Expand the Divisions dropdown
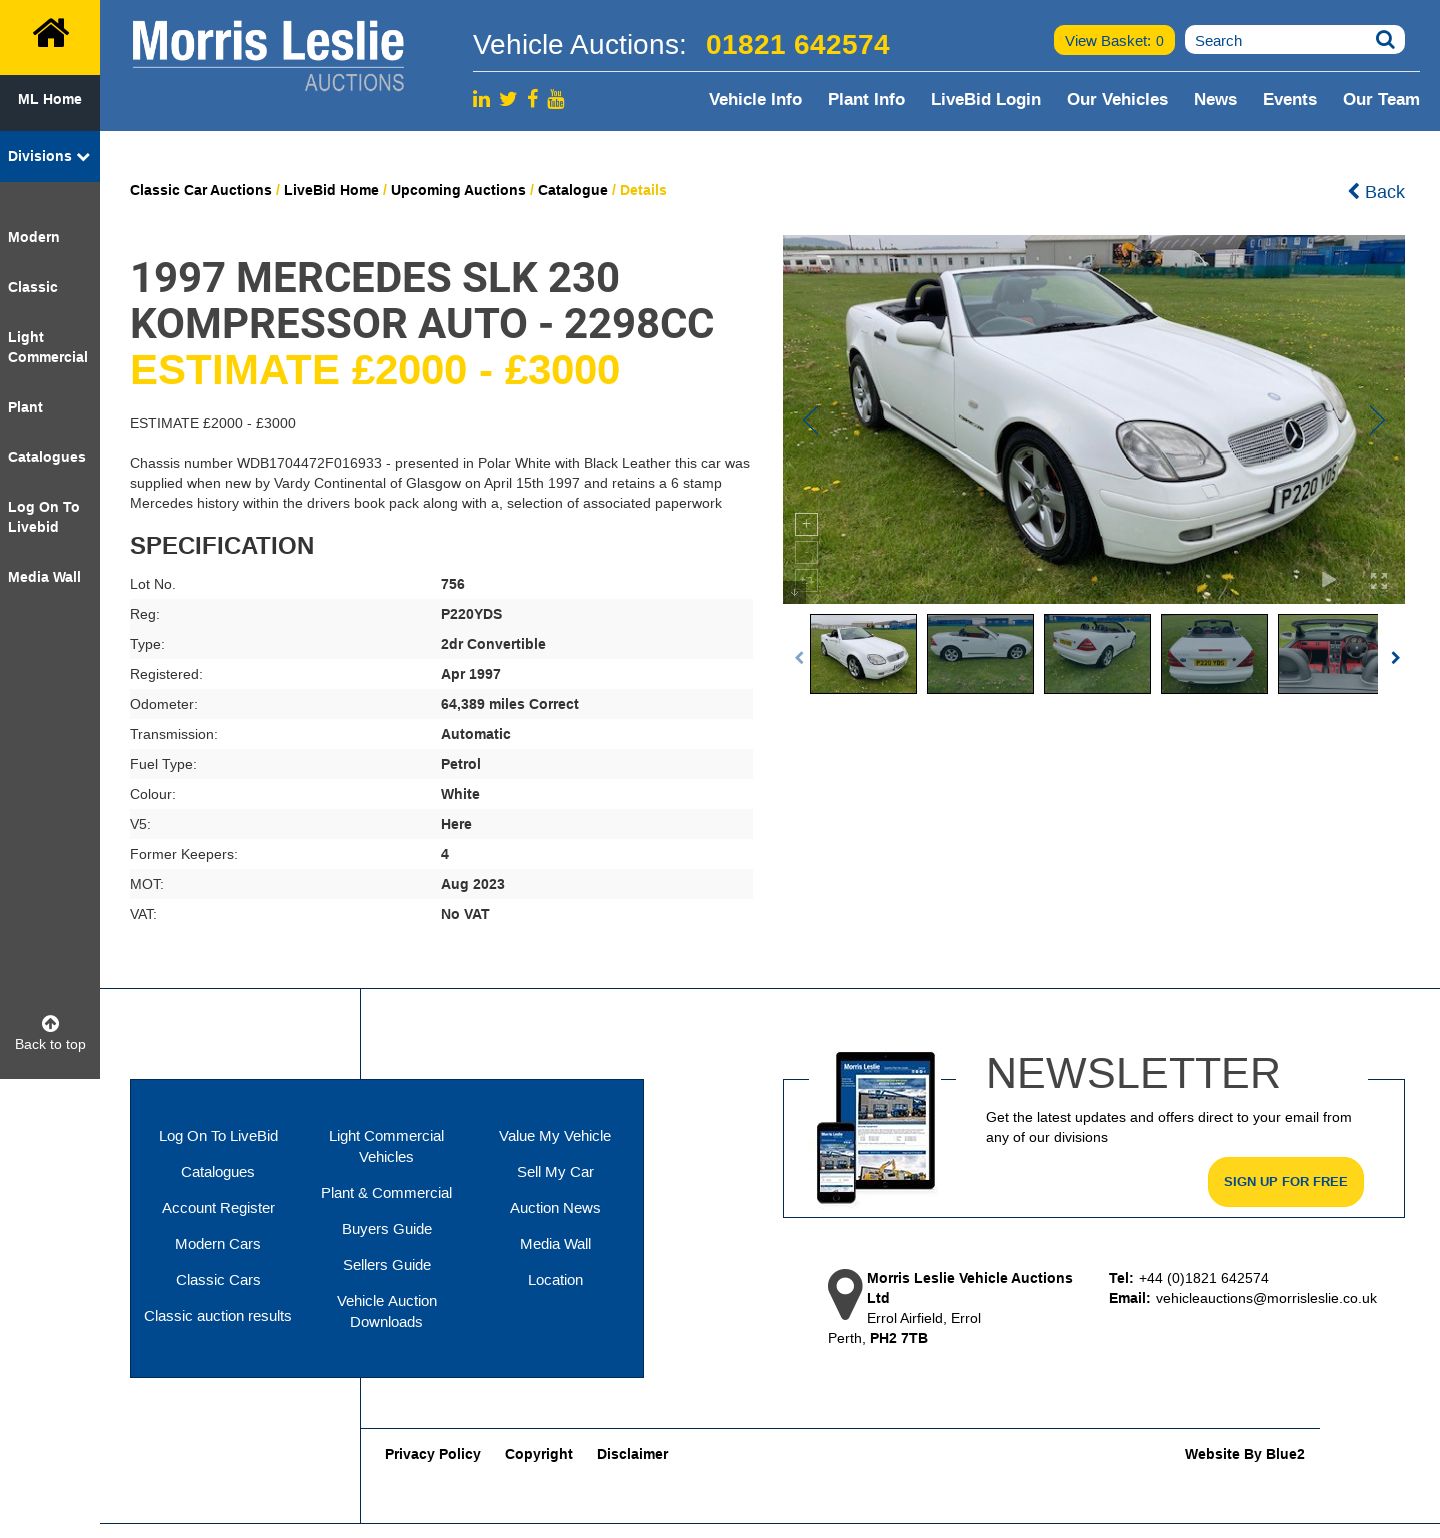 click(50, 156)
